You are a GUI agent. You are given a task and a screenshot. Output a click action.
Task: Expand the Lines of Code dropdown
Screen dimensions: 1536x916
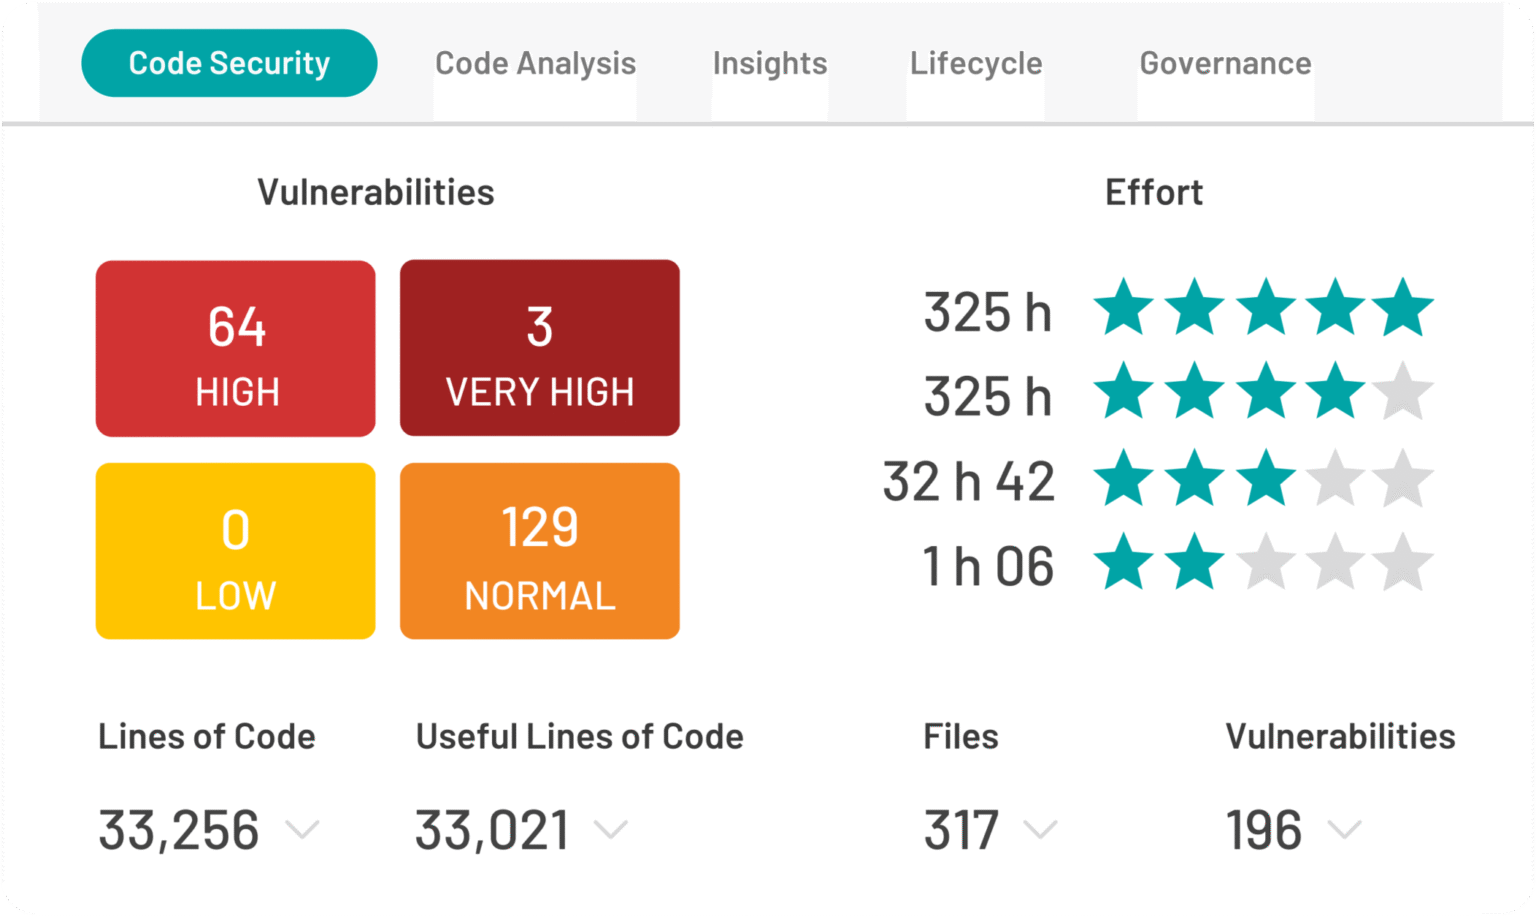point(303,830)
